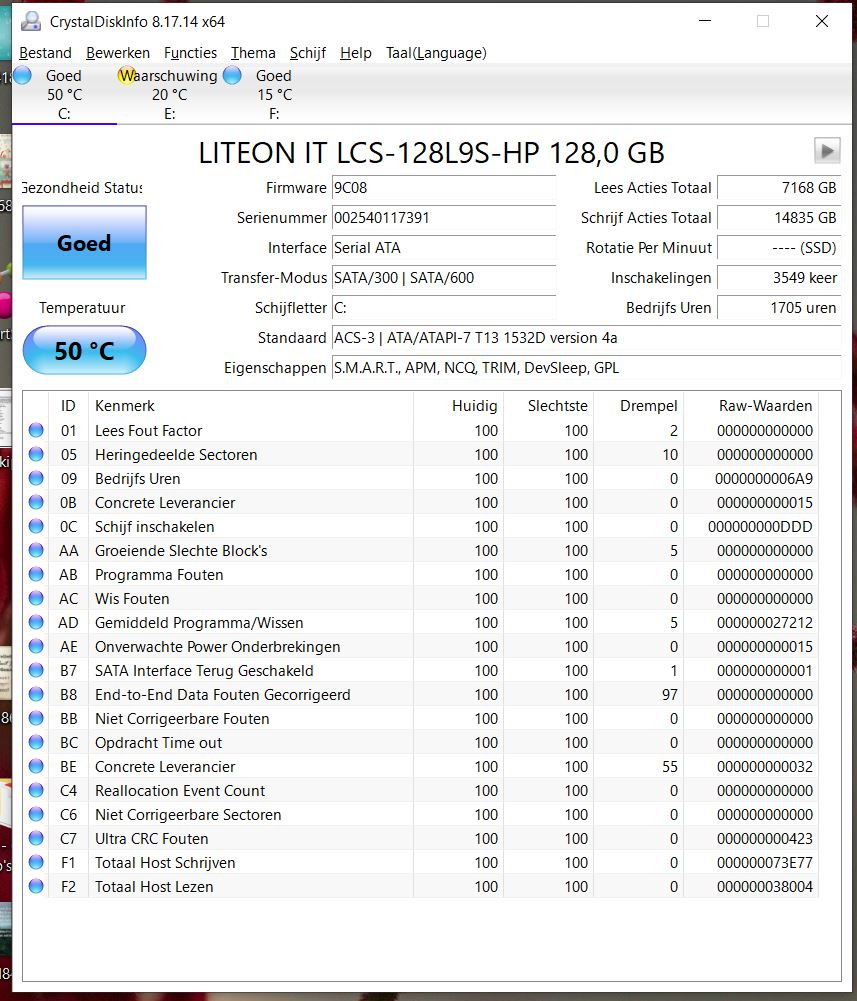Viewport: 857px width, 1001px height.
Task: Click the Inschakelingen 3549 keer value
Action: (779, 278)
